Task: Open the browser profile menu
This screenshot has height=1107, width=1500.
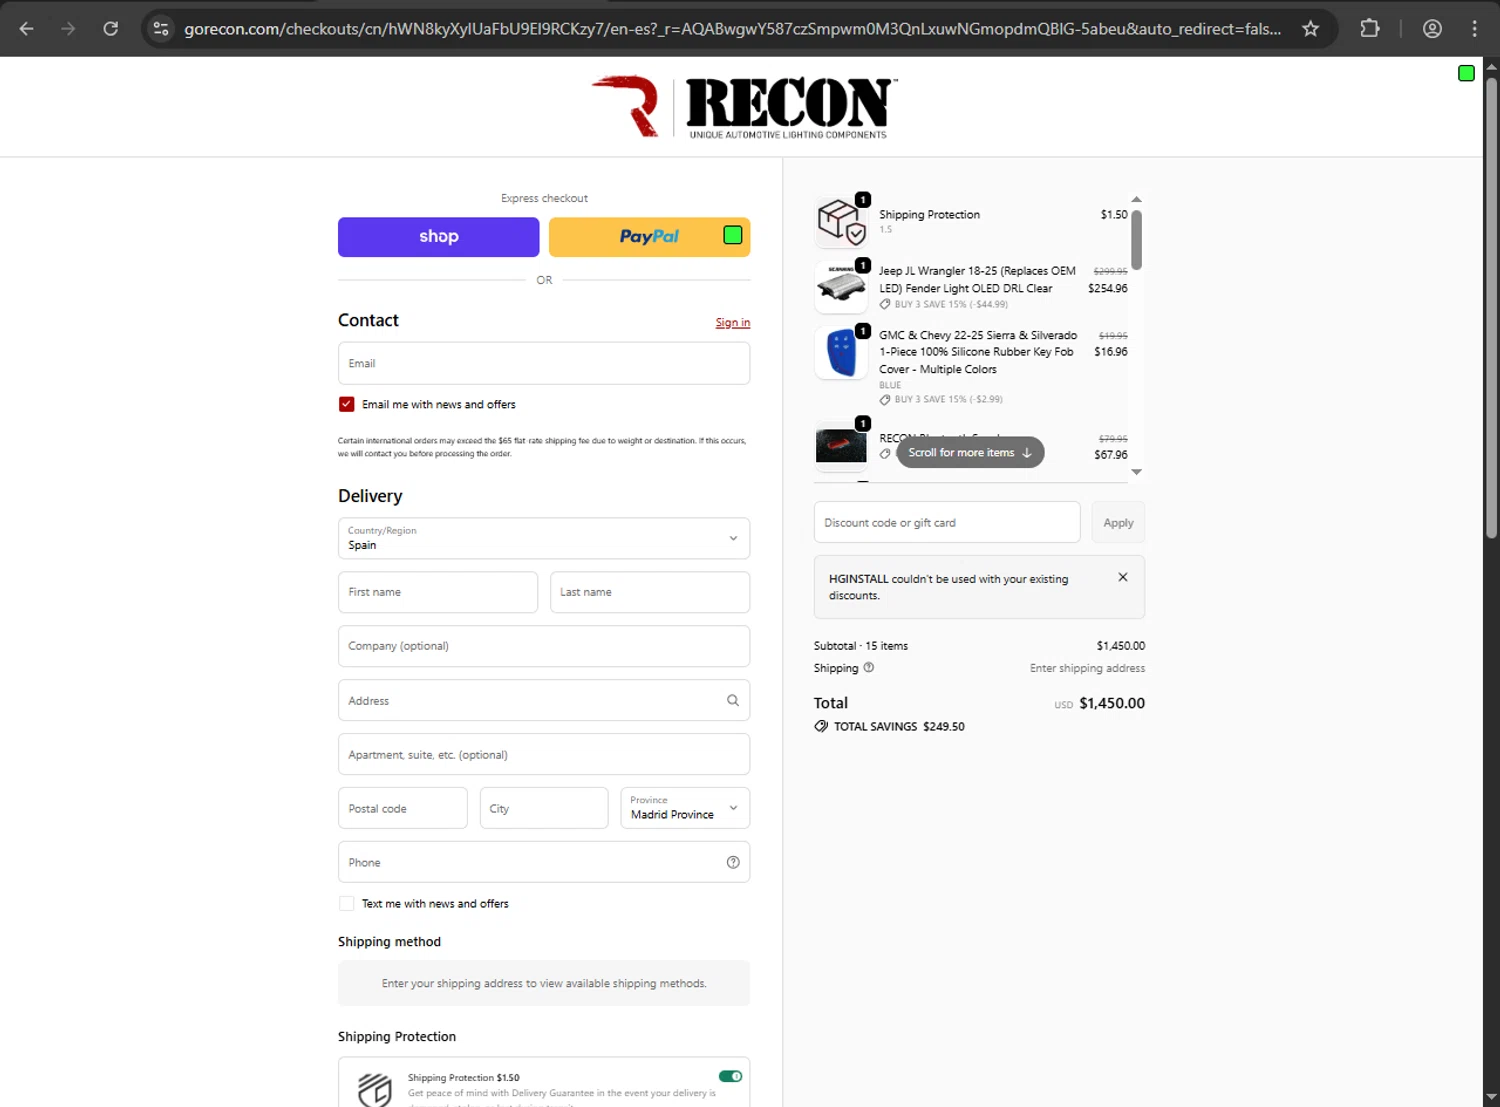Action: [1432, 29]
